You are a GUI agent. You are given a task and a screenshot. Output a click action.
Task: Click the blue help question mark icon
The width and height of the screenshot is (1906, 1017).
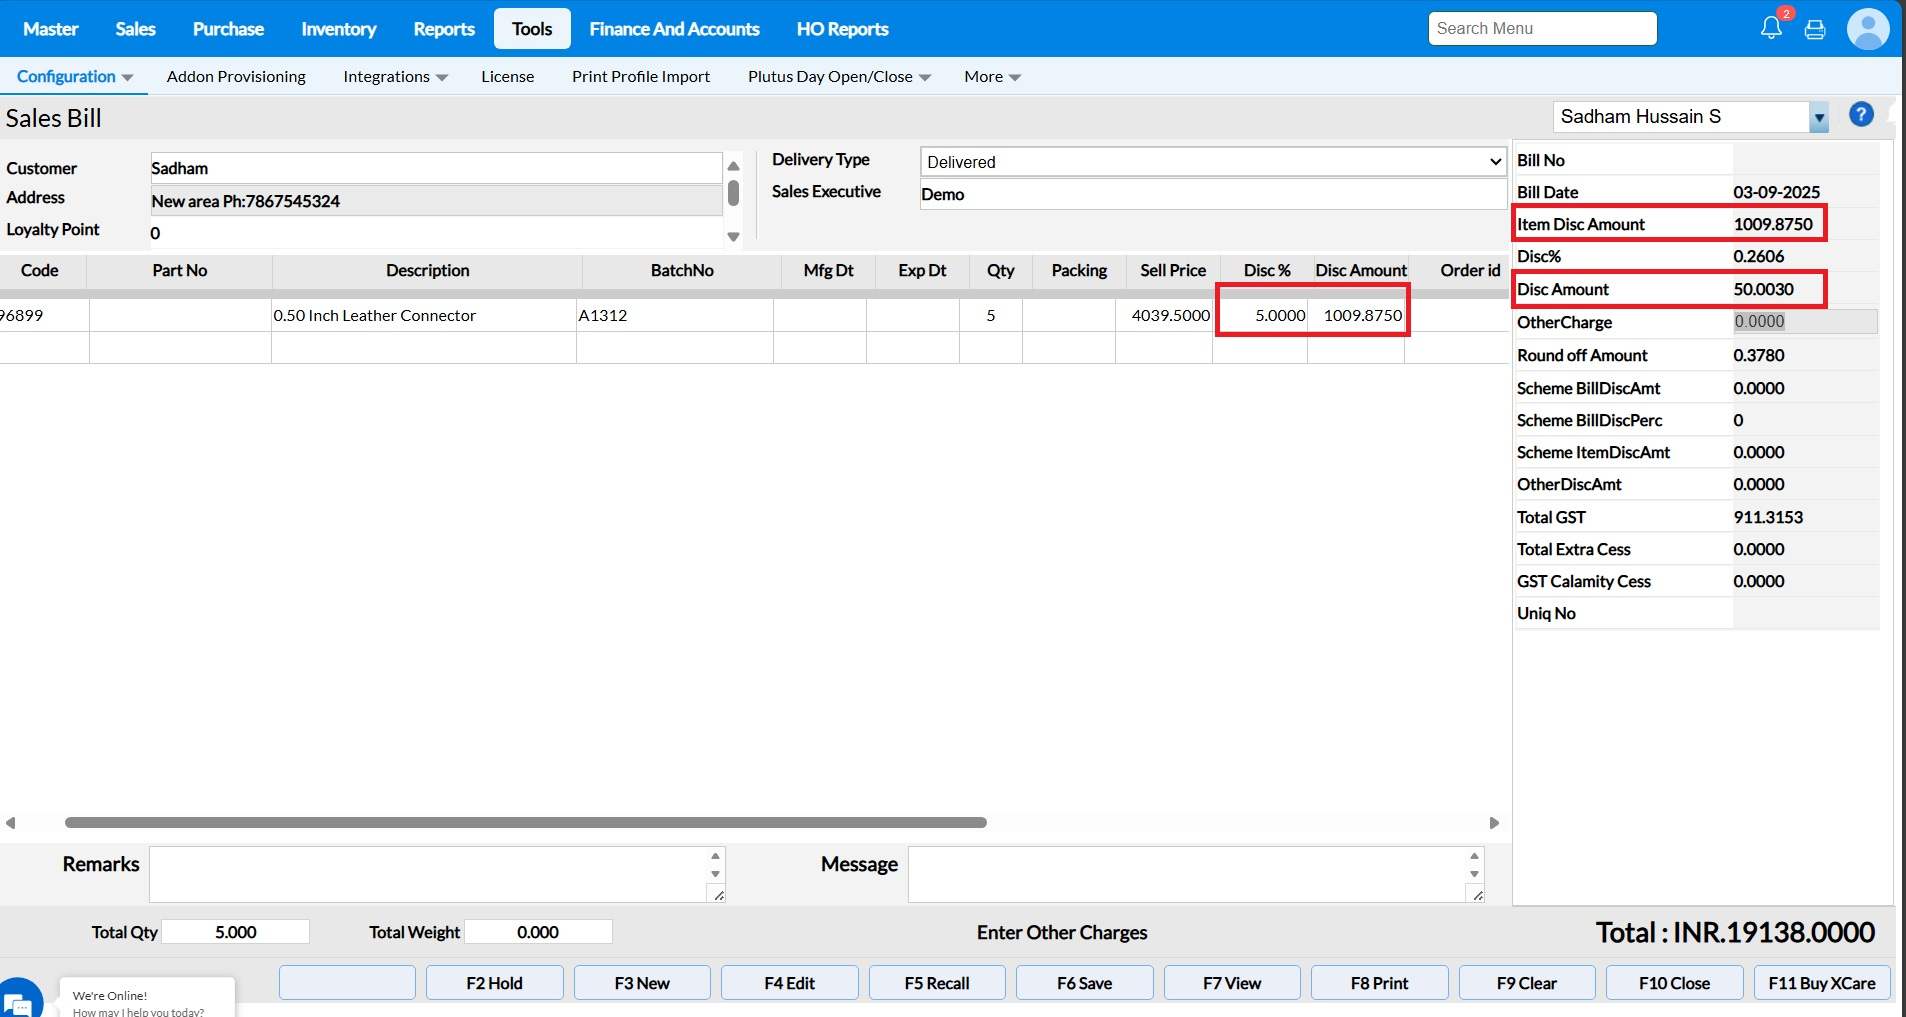[x=1861, y=115]
